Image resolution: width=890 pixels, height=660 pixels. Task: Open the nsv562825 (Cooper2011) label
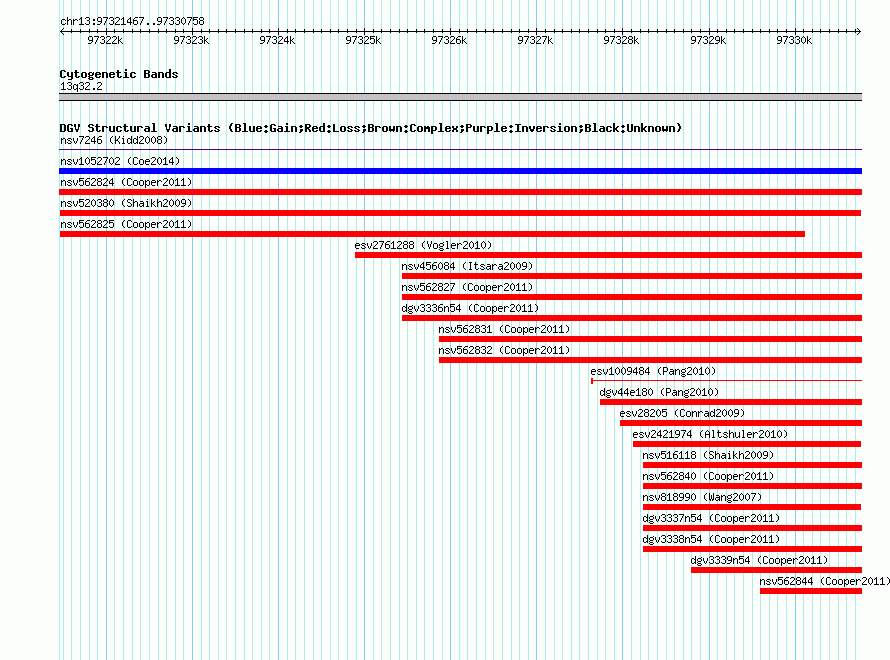point(126,224)
